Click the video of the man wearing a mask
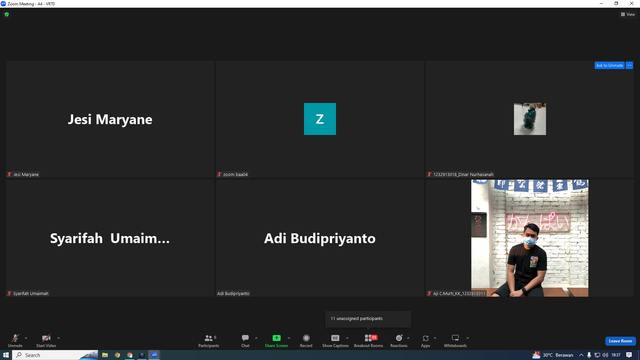The image size is (640, 360). 530,238
